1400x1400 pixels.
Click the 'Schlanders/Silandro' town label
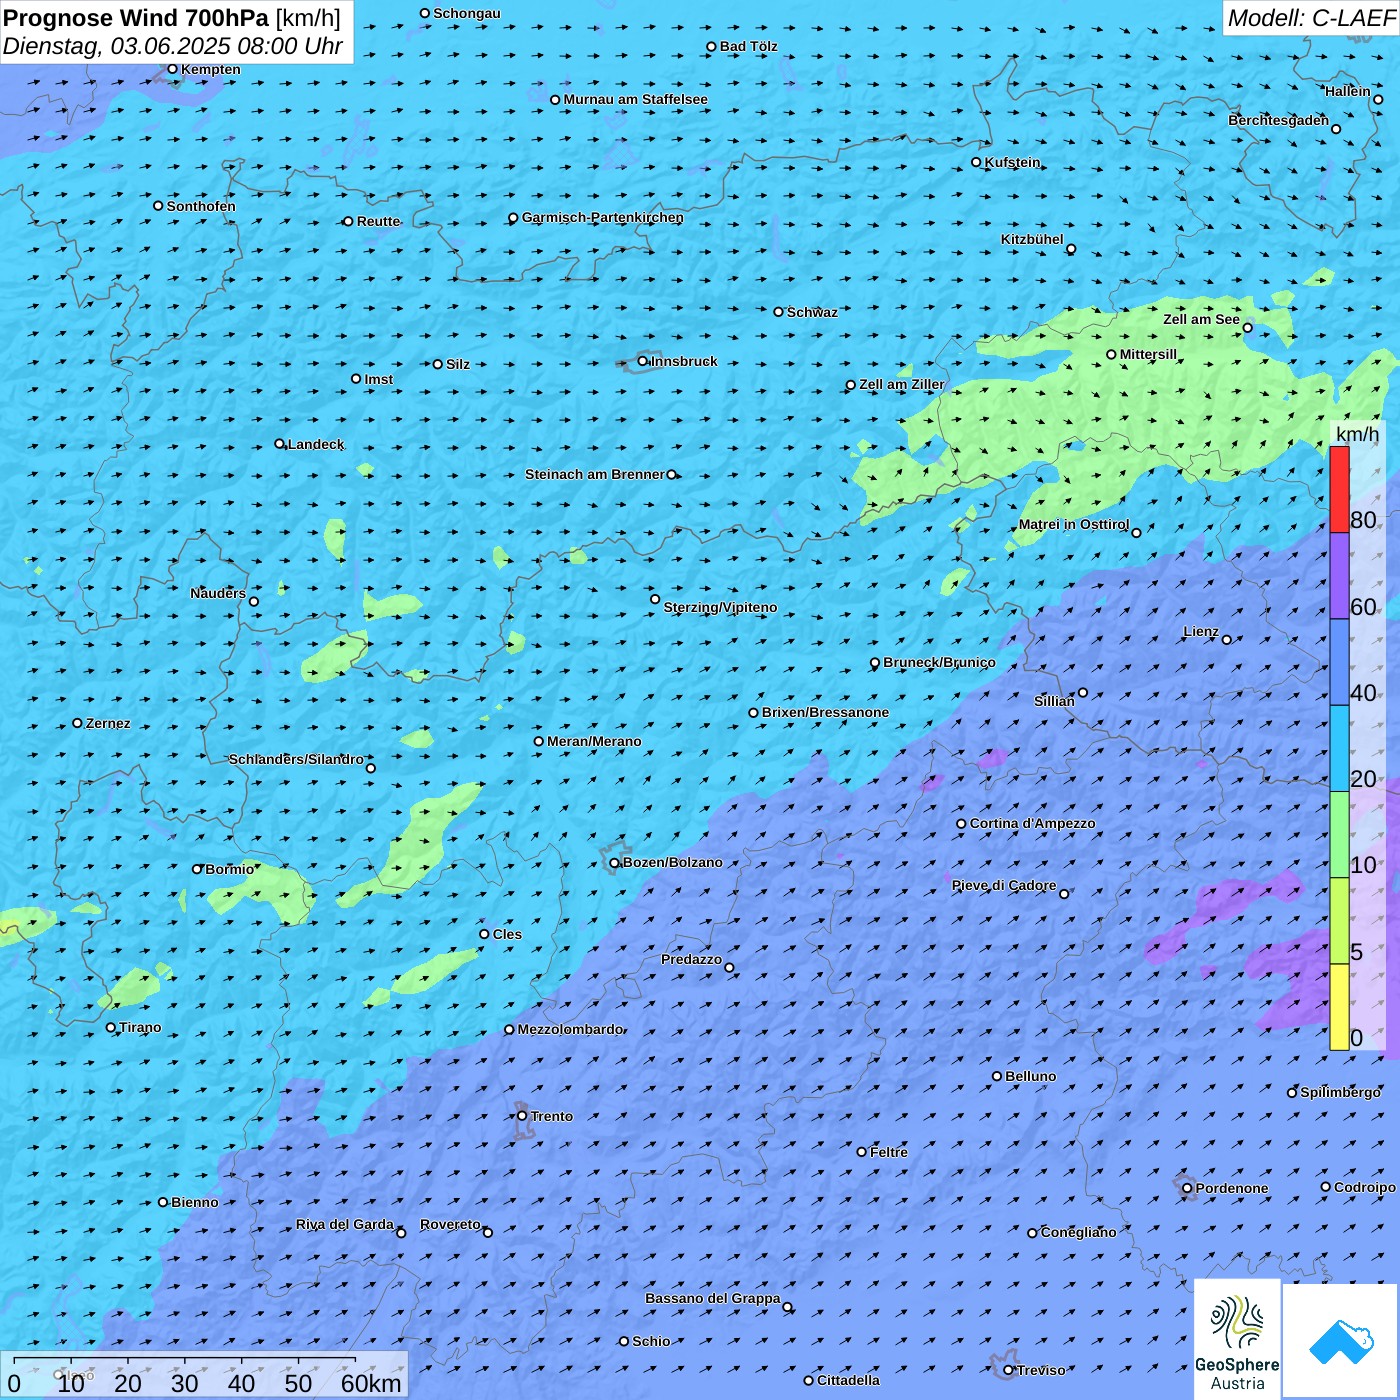(296, 759)
